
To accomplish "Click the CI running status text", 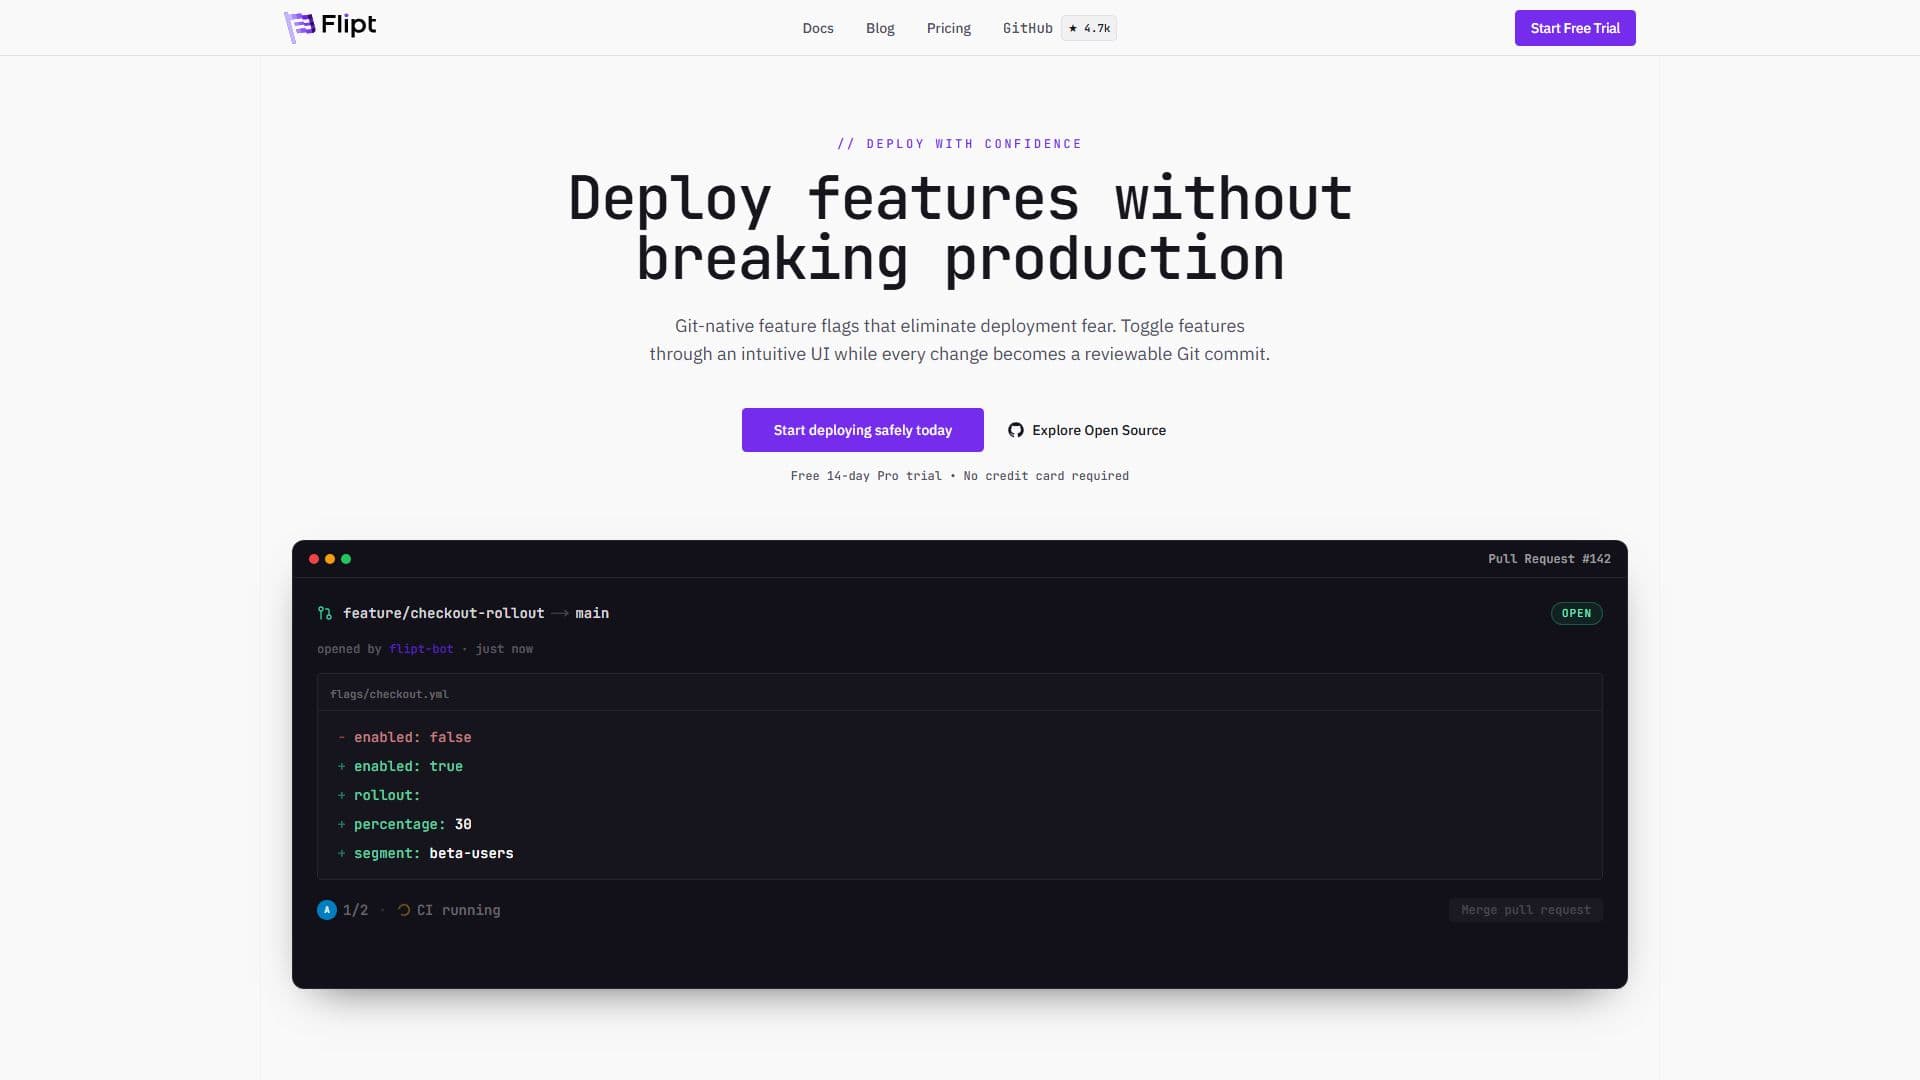I will tap(459, 910).
